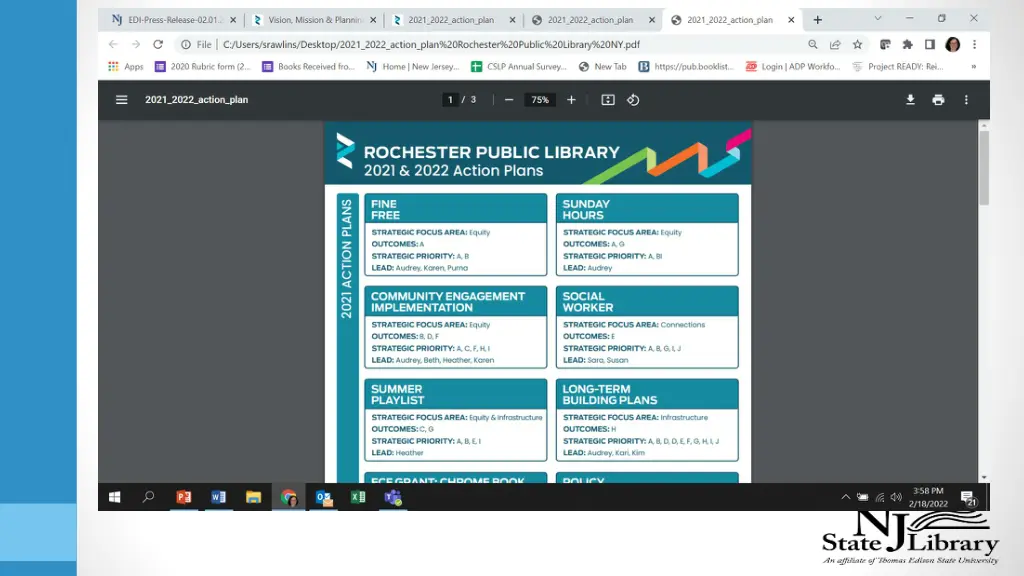Open the pub.booklist bookmark
This screenshot has height=576, width=1024.
click(686, 67)
